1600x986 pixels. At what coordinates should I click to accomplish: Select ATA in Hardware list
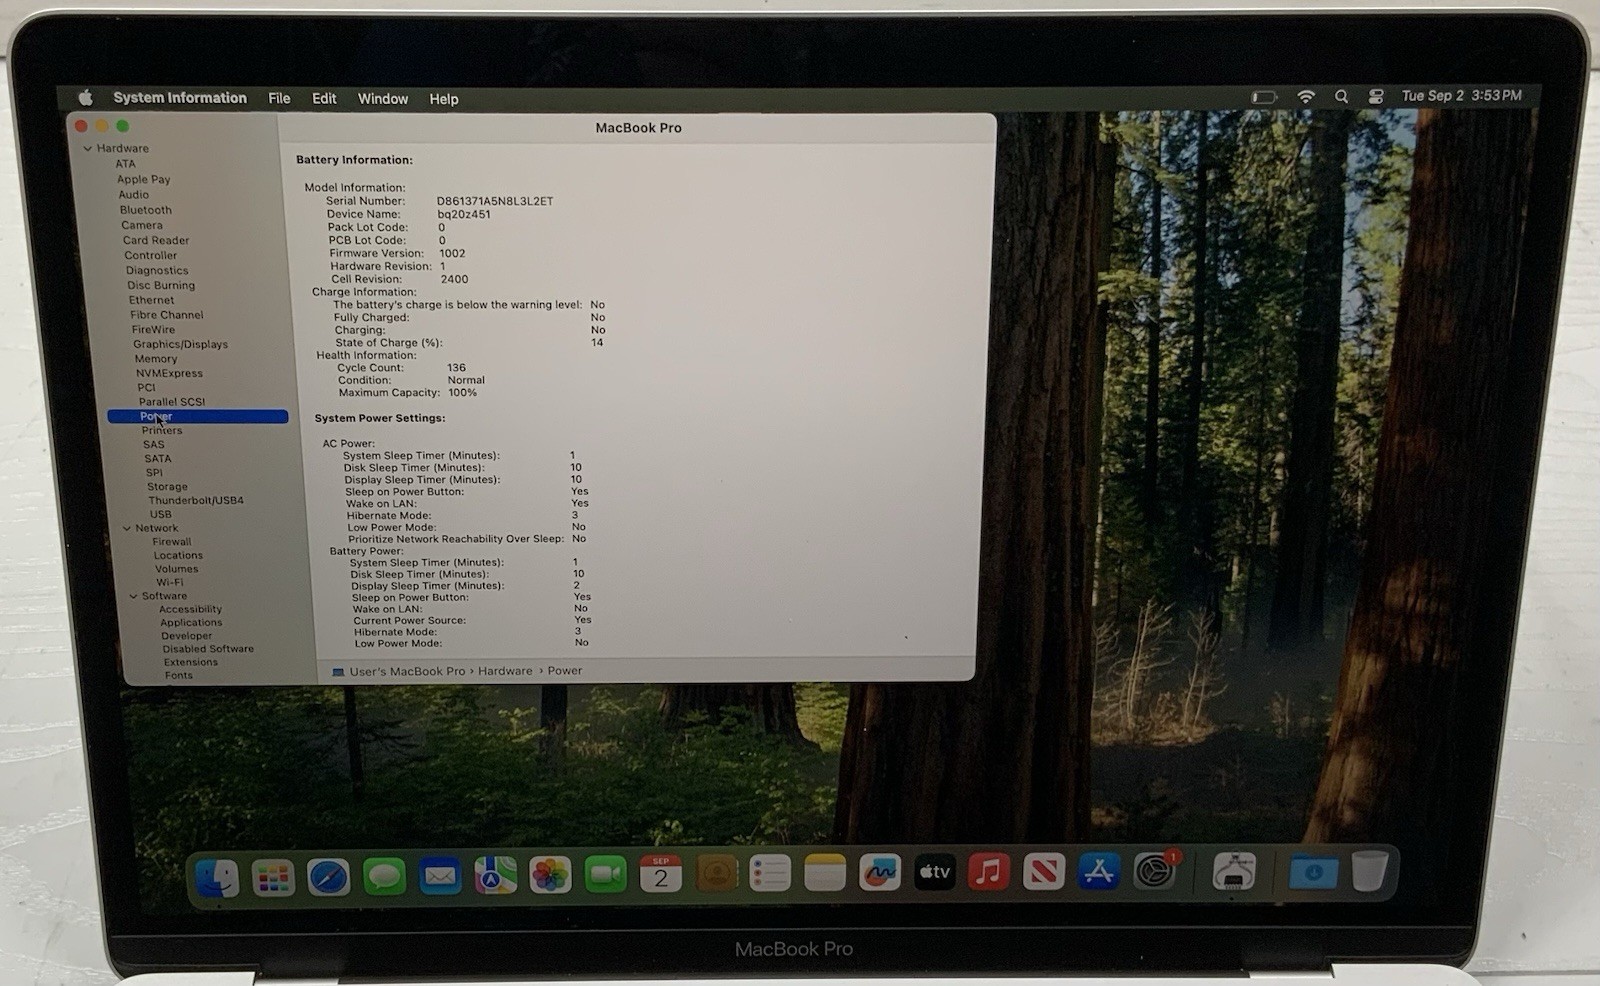(x=125, y=164)
